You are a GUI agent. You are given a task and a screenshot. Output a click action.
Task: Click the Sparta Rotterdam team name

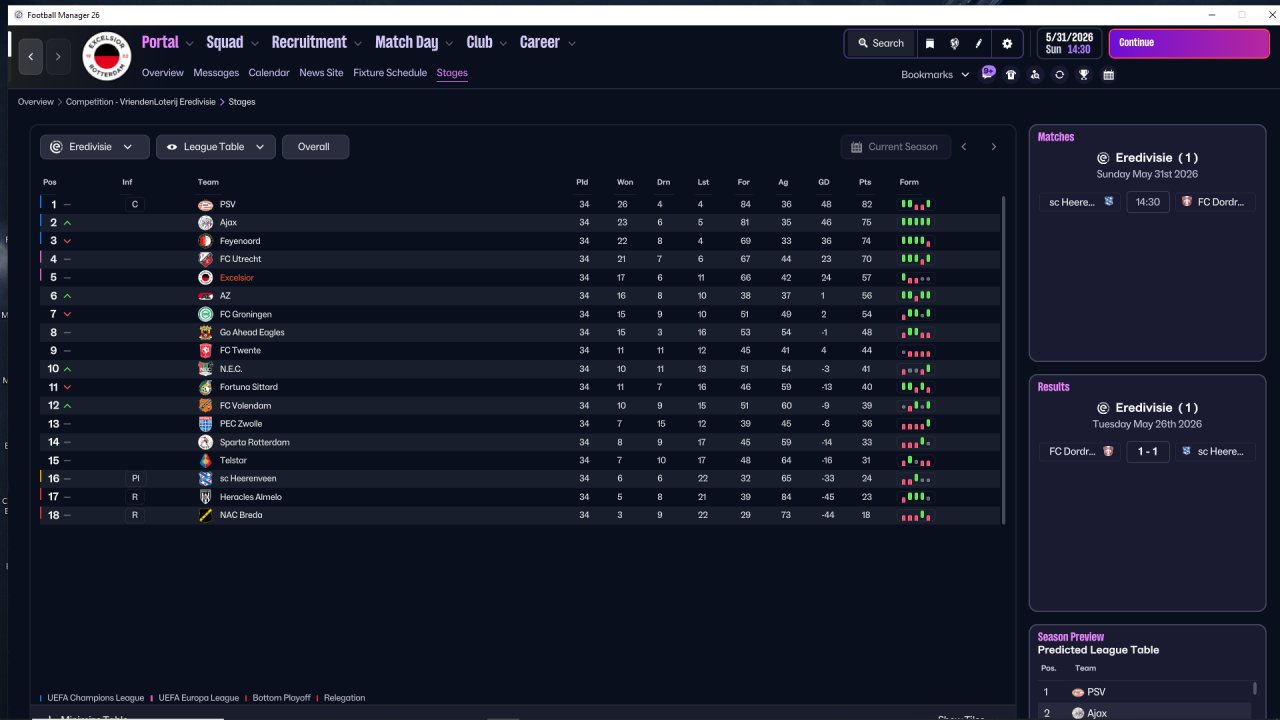click(x=255, y=442)
